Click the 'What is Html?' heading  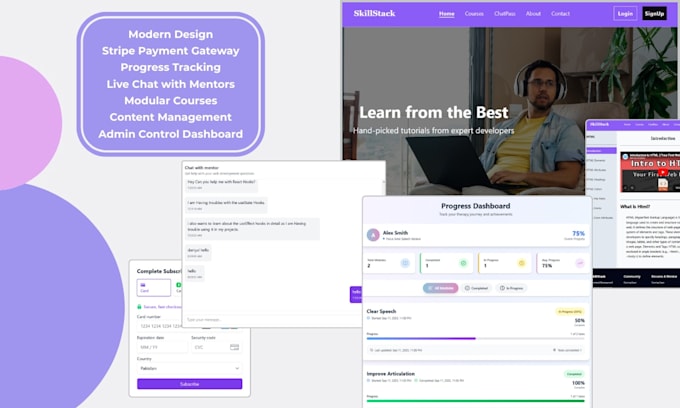tap(635, 206)
